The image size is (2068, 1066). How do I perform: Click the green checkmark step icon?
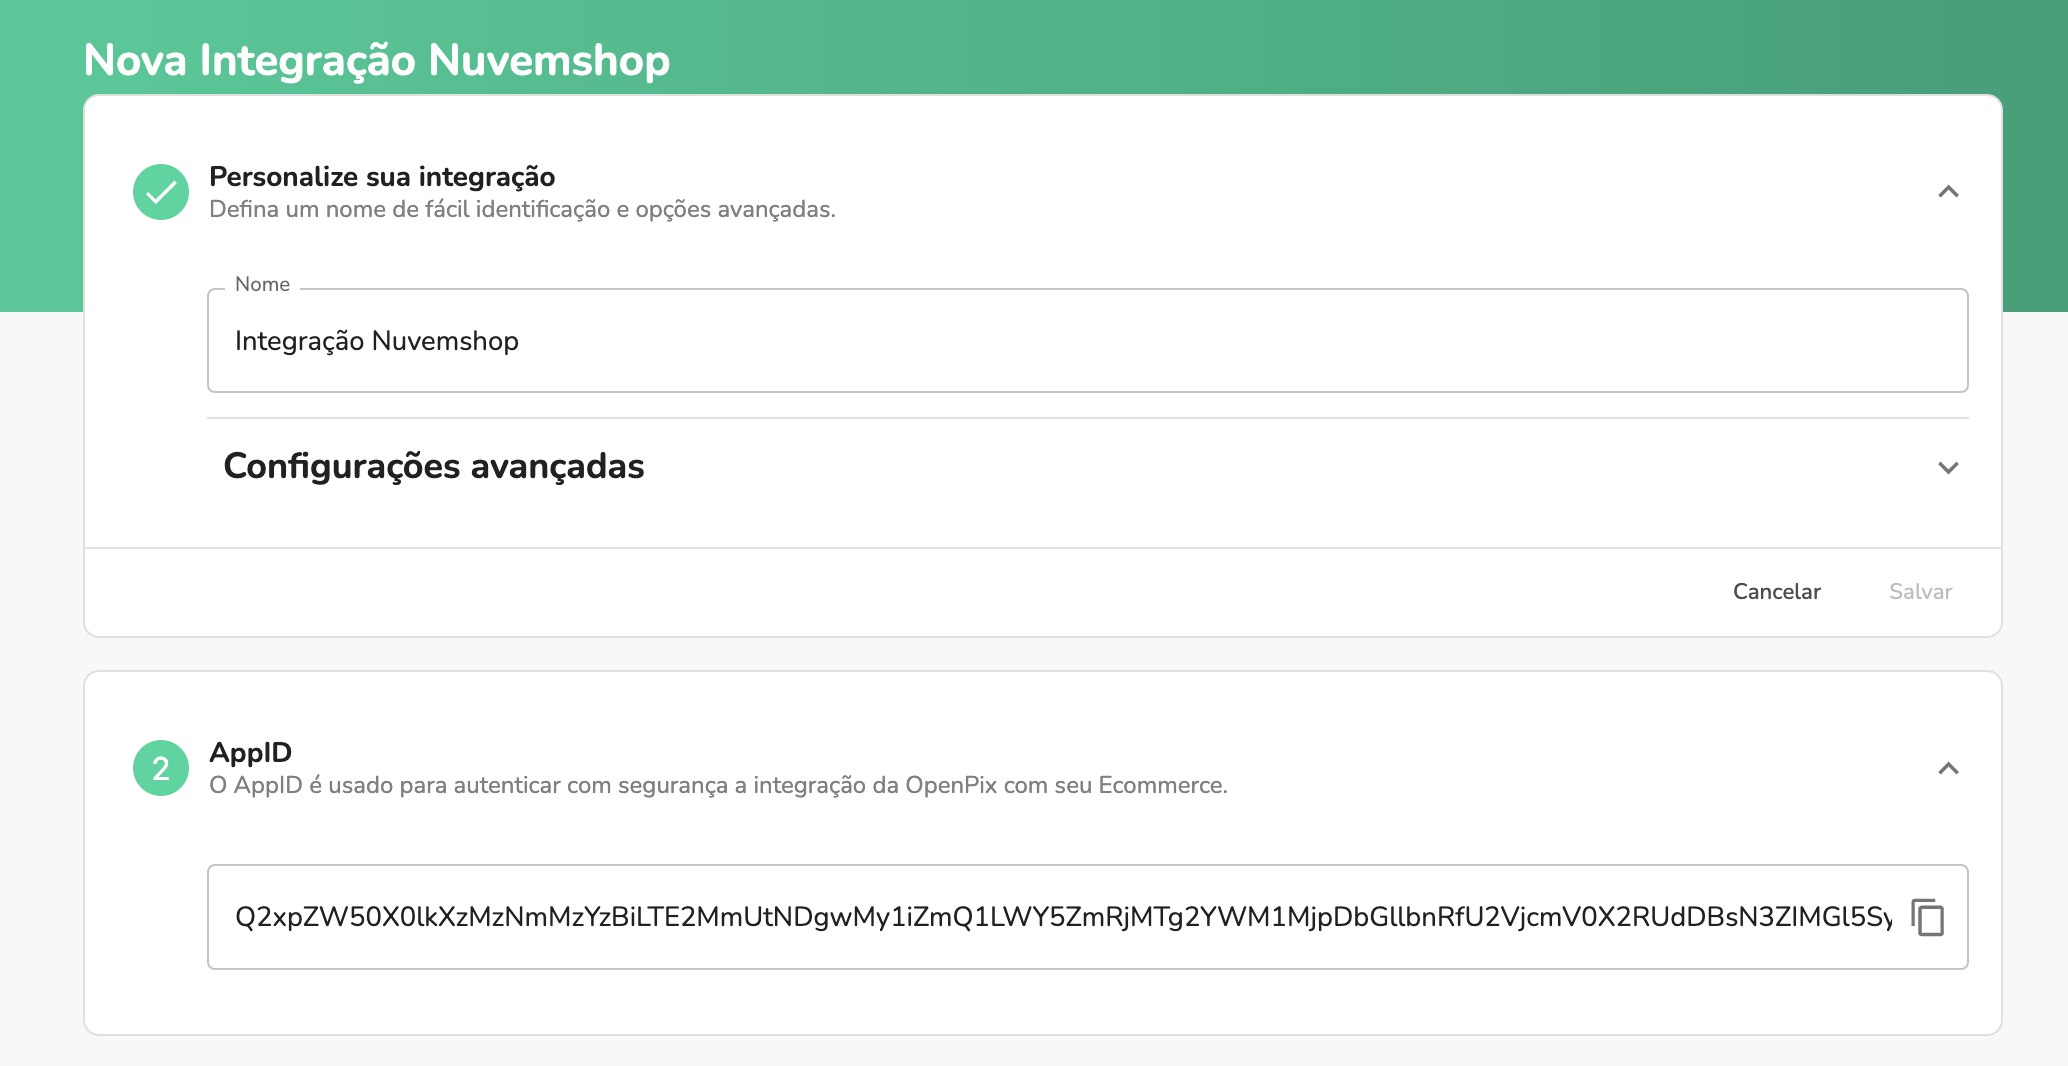[161, 192]
